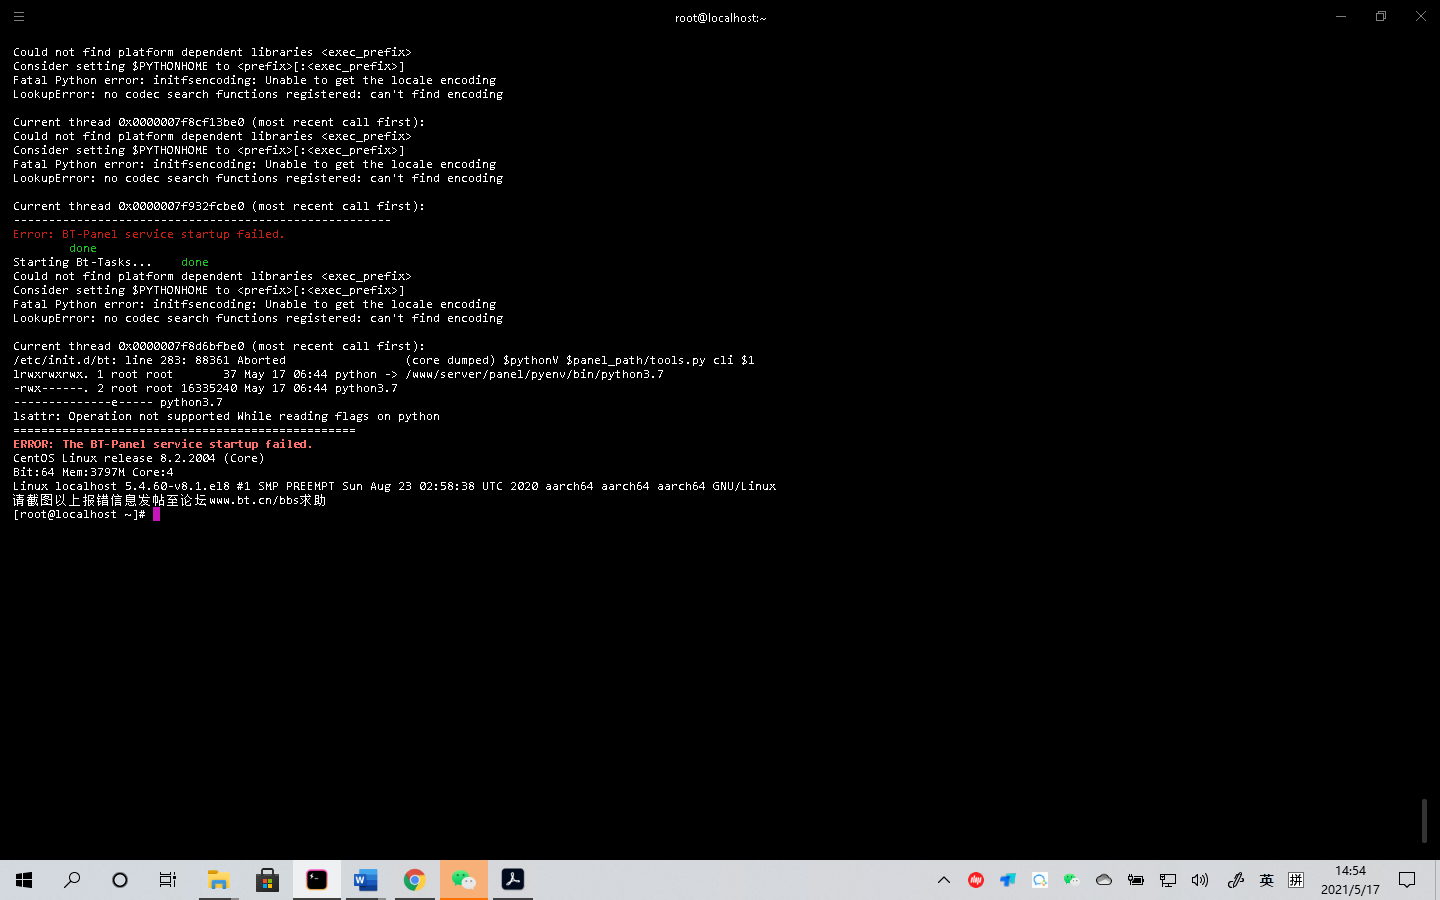Viewport: 1440px width, 900px height.
Task: Switch to Adobe Acrobat in the taskbar
Action: pyautogui.click(x=512, y=880)
